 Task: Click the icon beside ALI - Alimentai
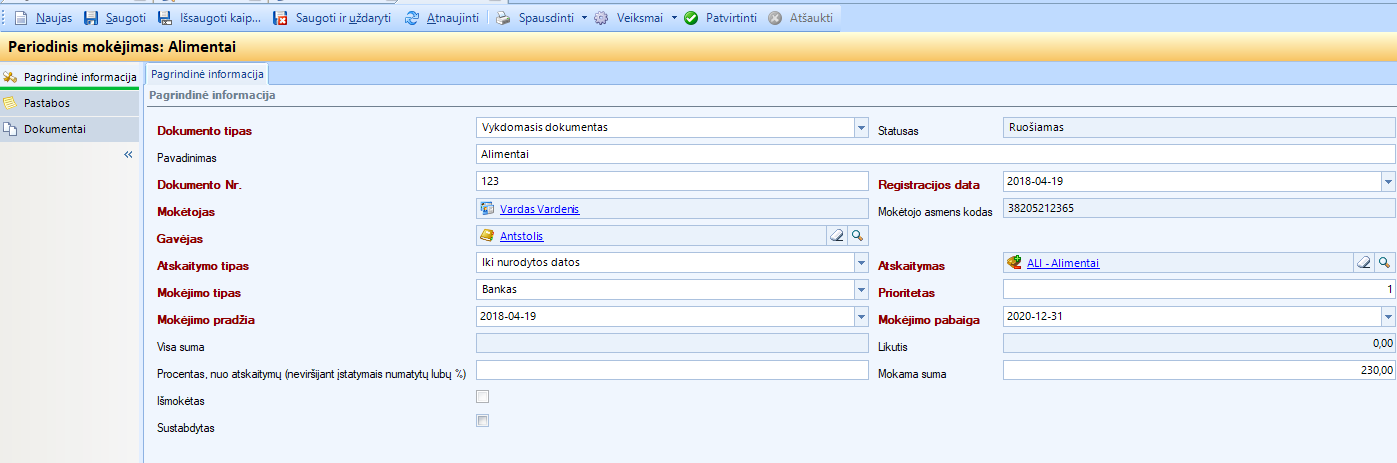coord(1014,262)
